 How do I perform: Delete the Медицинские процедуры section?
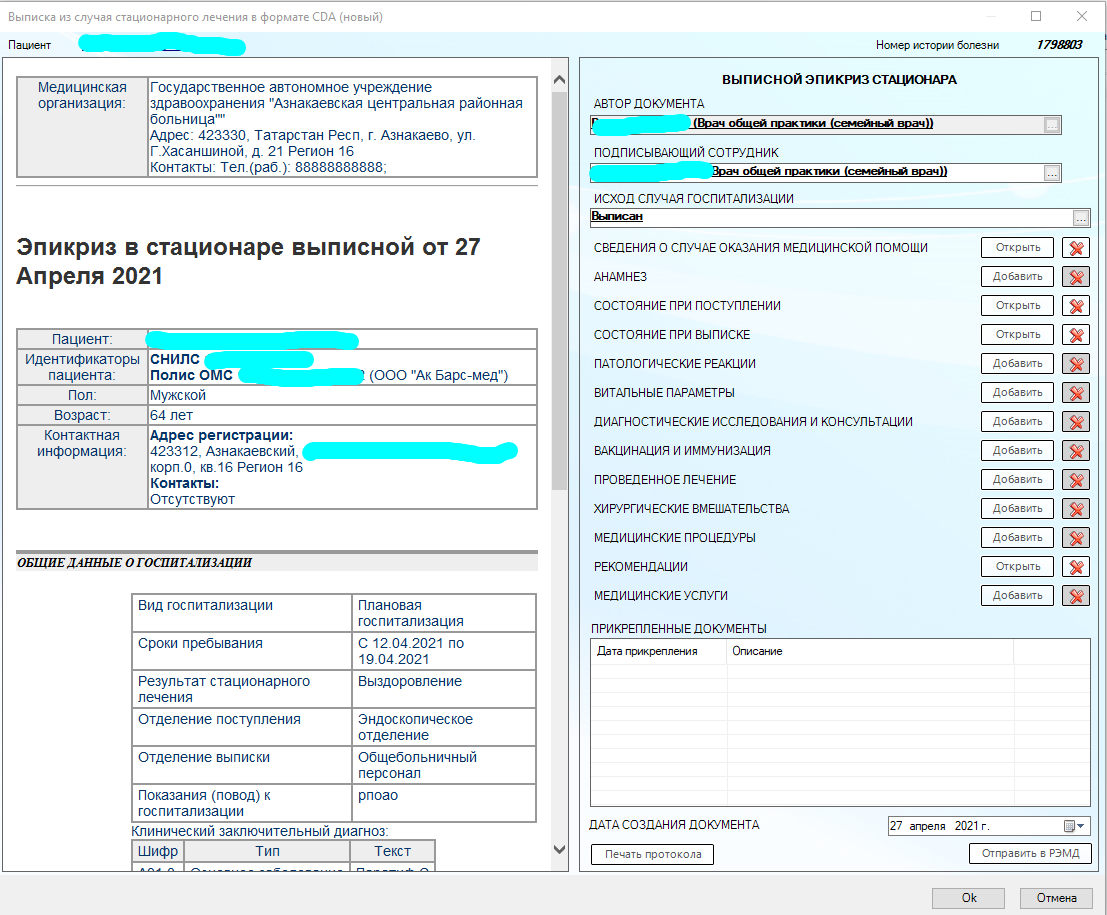pyautogui.click(x=1076, y=537)
